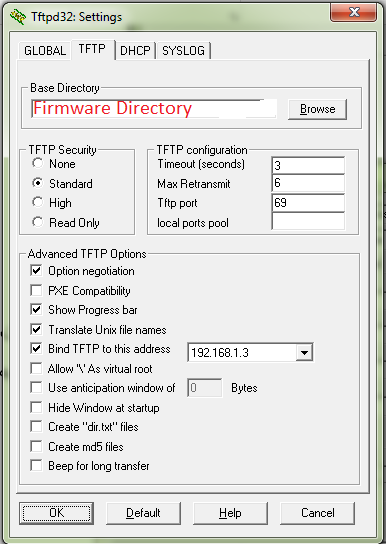
Task: Click the local ports pool field
Action: (x=308, y=222)
